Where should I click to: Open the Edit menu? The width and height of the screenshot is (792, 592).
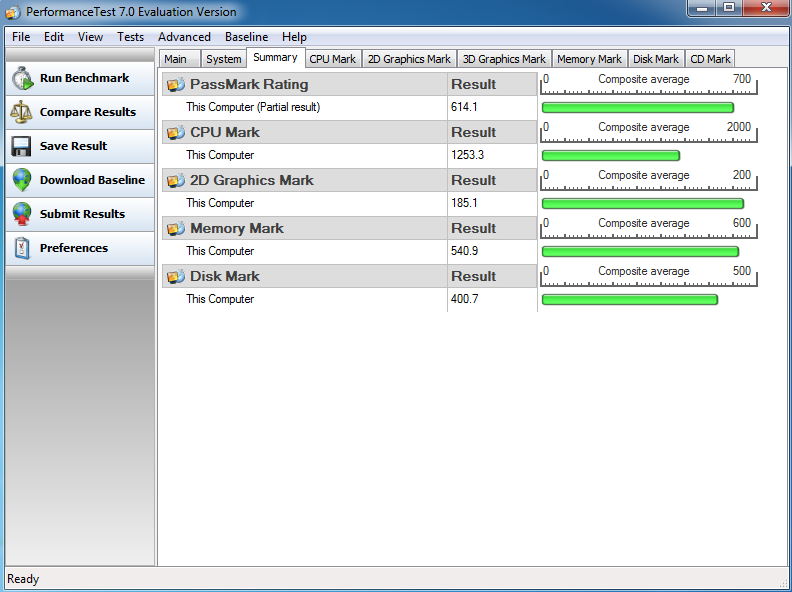54,37
